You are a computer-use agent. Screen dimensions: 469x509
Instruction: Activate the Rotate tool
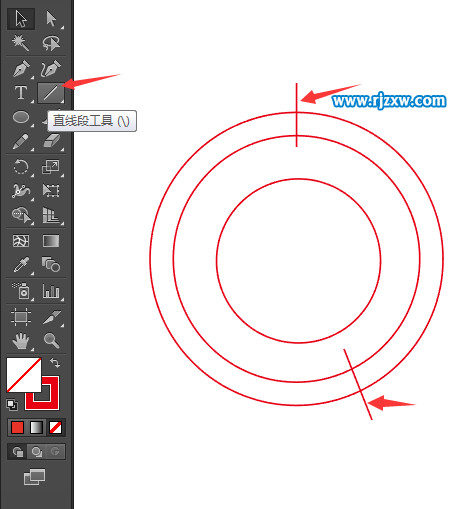pos(21,167)
